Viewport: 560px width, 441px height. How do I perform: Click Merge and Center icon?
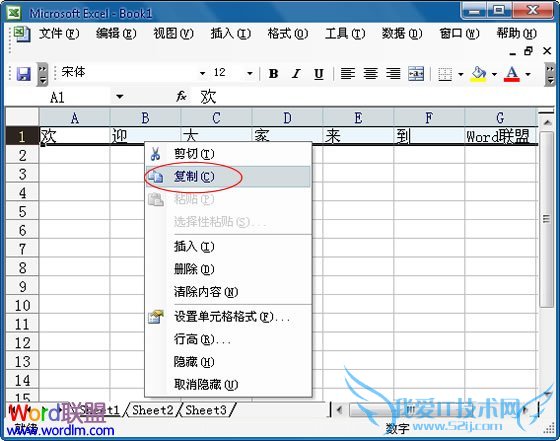tap(416, 74)
